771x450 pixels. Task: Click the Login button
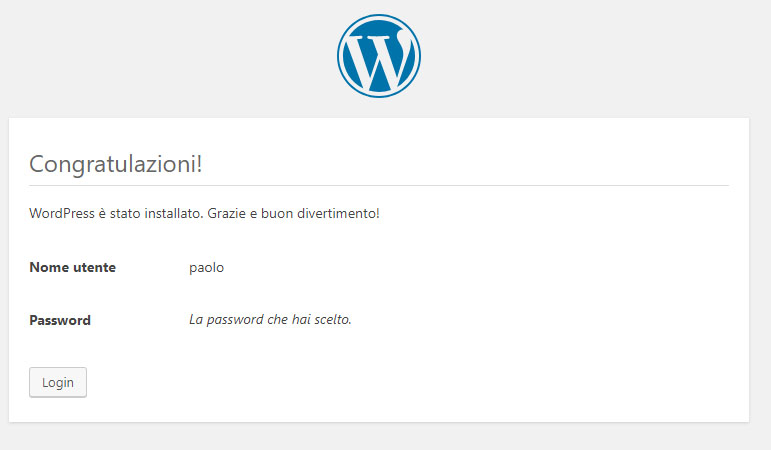58,382
